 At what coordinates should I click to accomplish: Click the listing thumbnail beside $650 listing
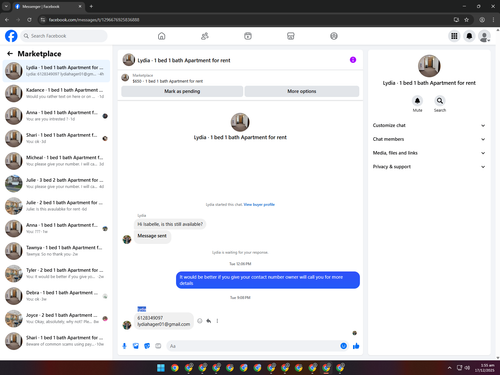(x=125, y=78)
